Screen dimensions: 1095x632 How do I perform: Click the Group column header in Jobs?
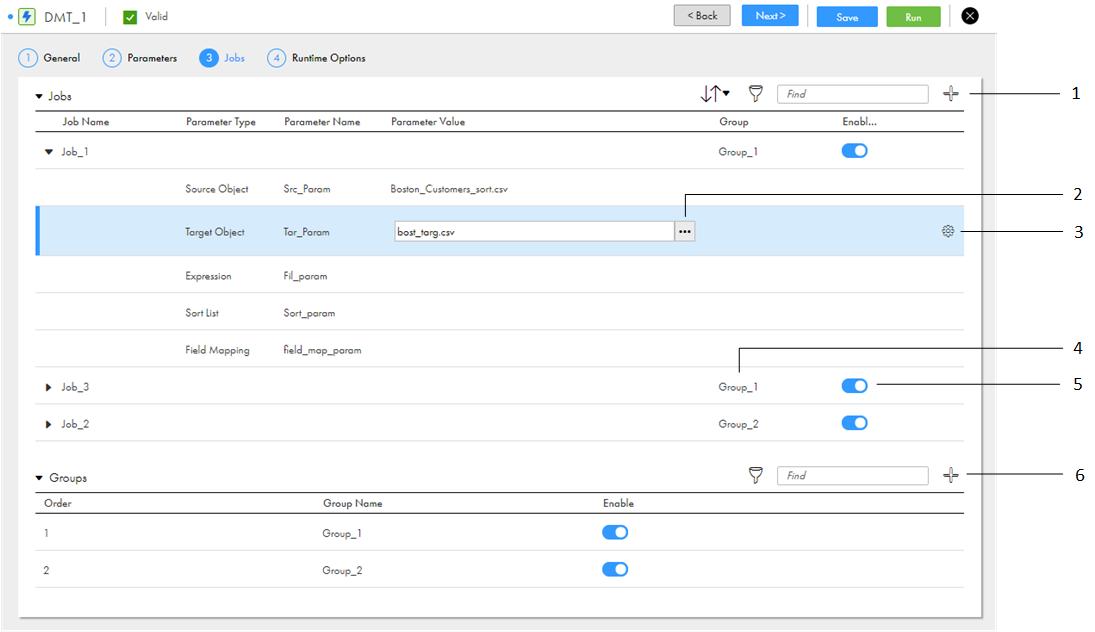[733, 122]
